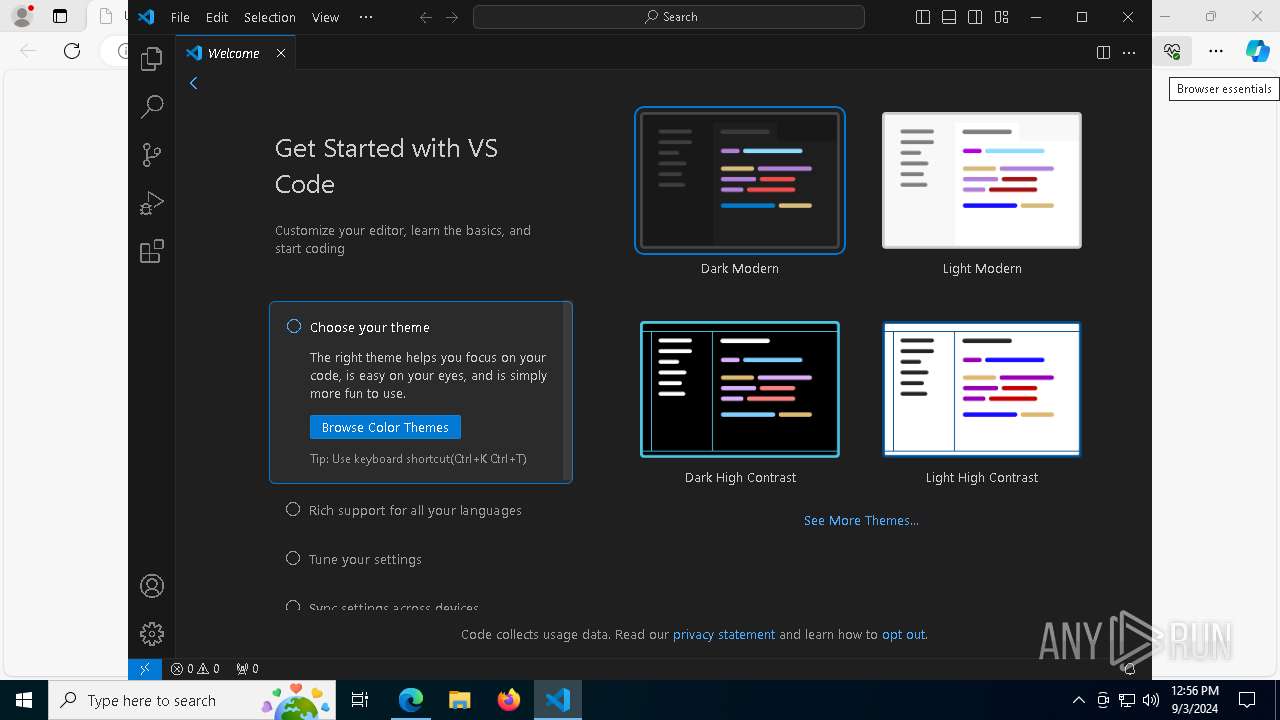Open Edge Copilot icon
1280x720 pixels.
(1257, 51)
